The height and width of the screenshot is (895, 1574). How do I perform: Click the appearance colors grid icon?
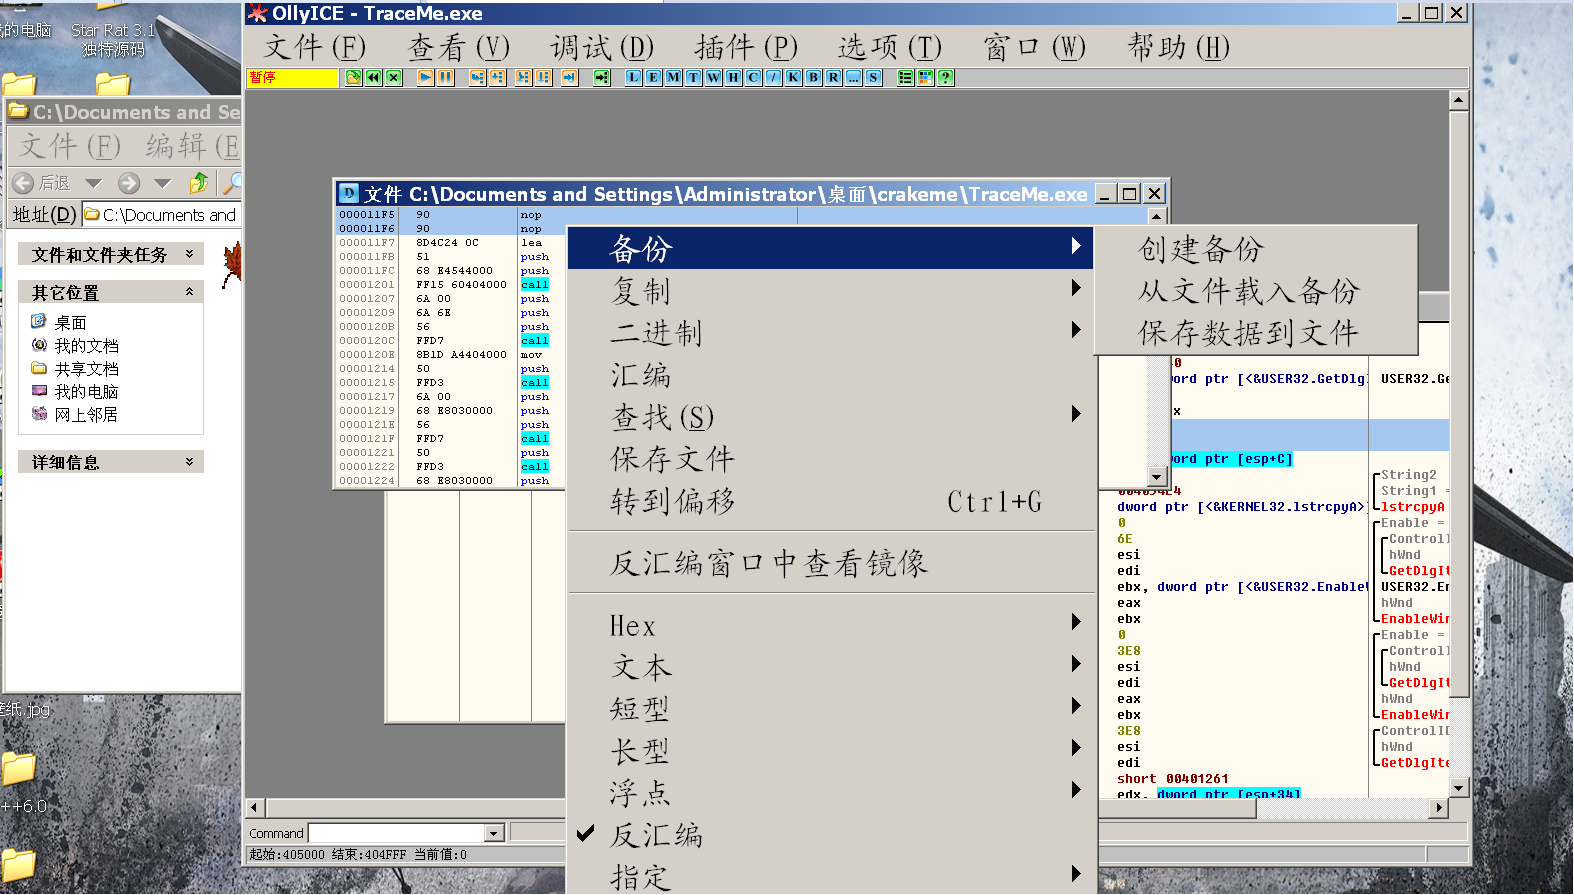click(925, 77)
